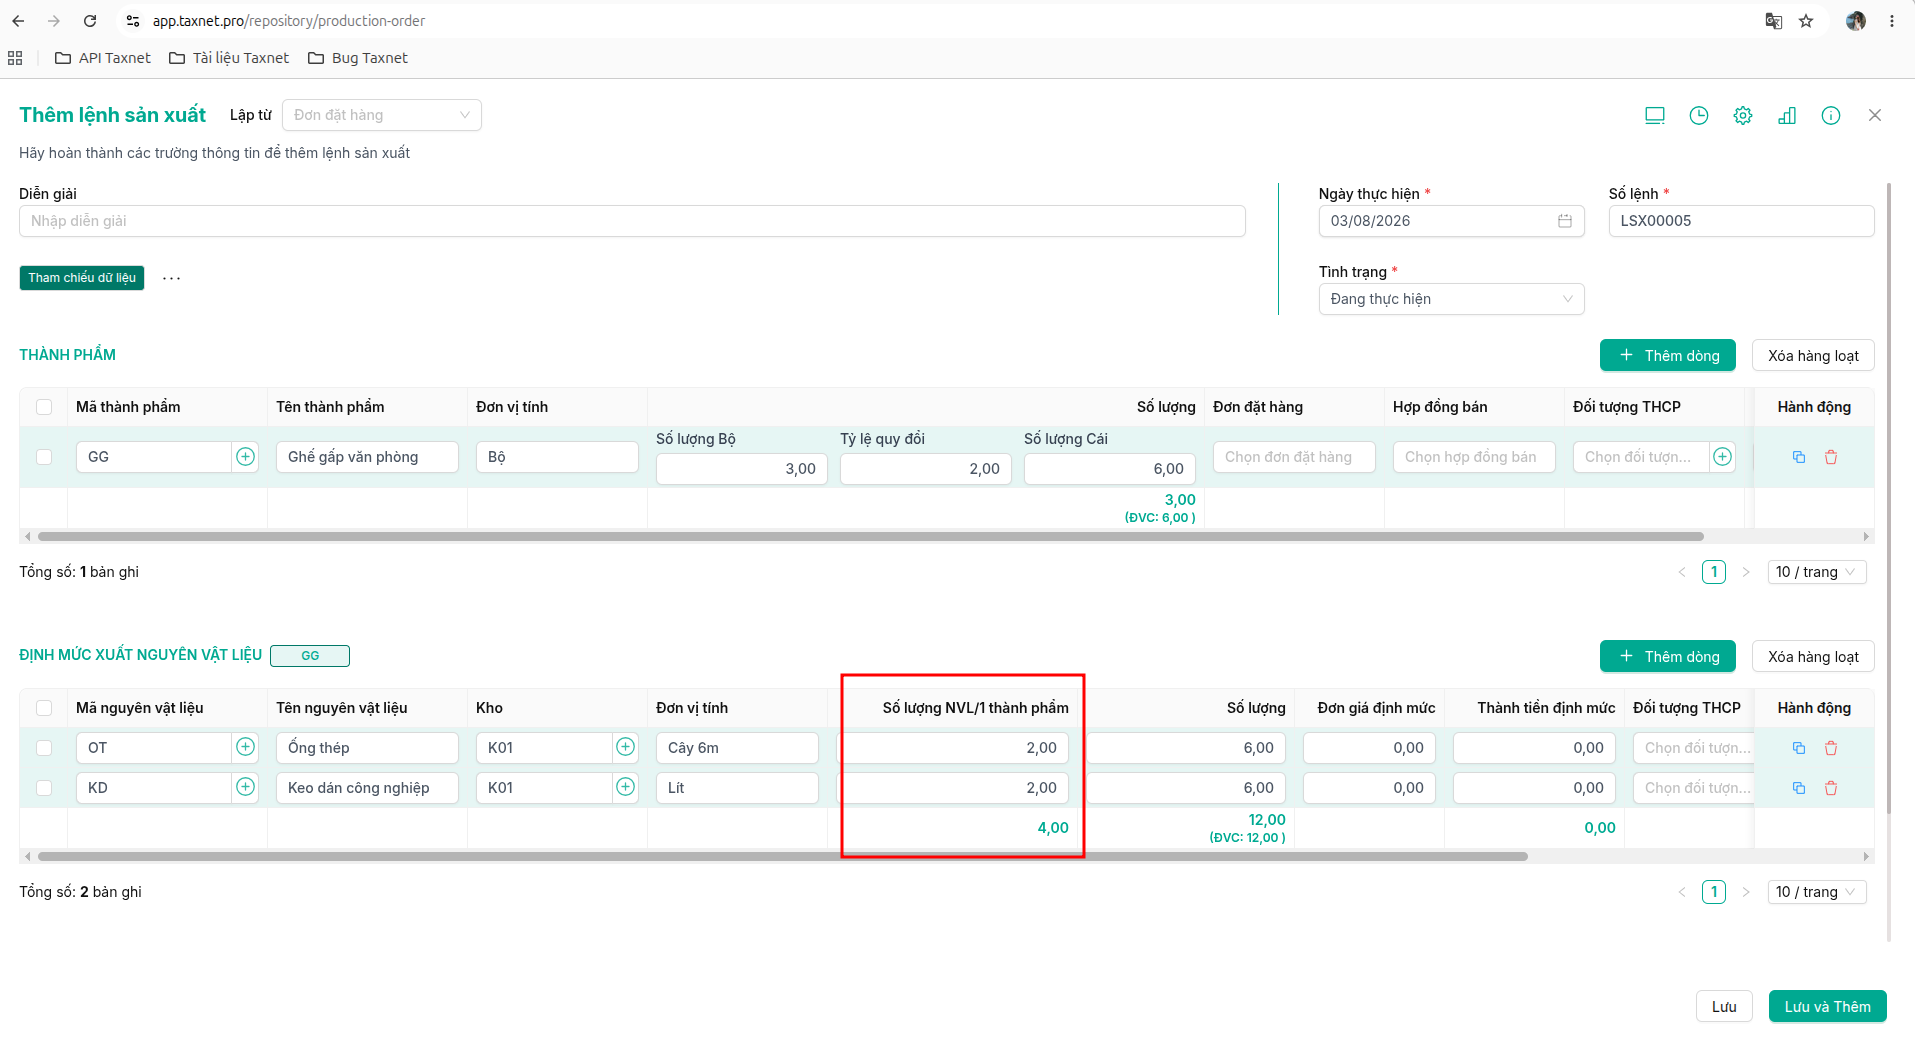Click the materials table horizontal scrollbar
This screenshot has height=1038, width=1915.
[x=782, y=857]
